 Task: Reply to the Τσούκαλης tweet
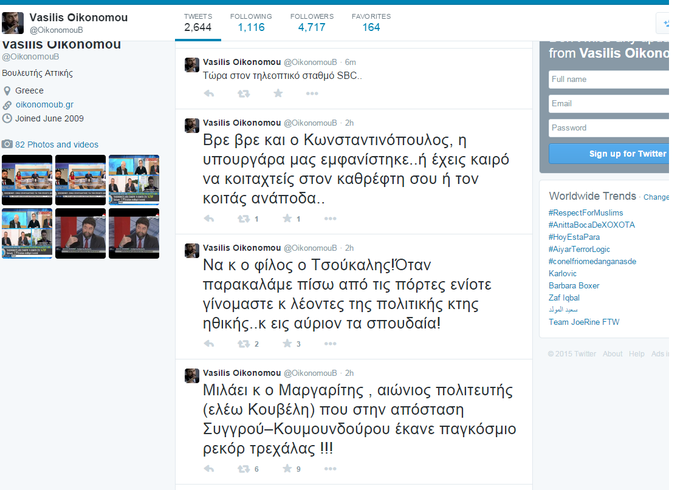[208, 344]
